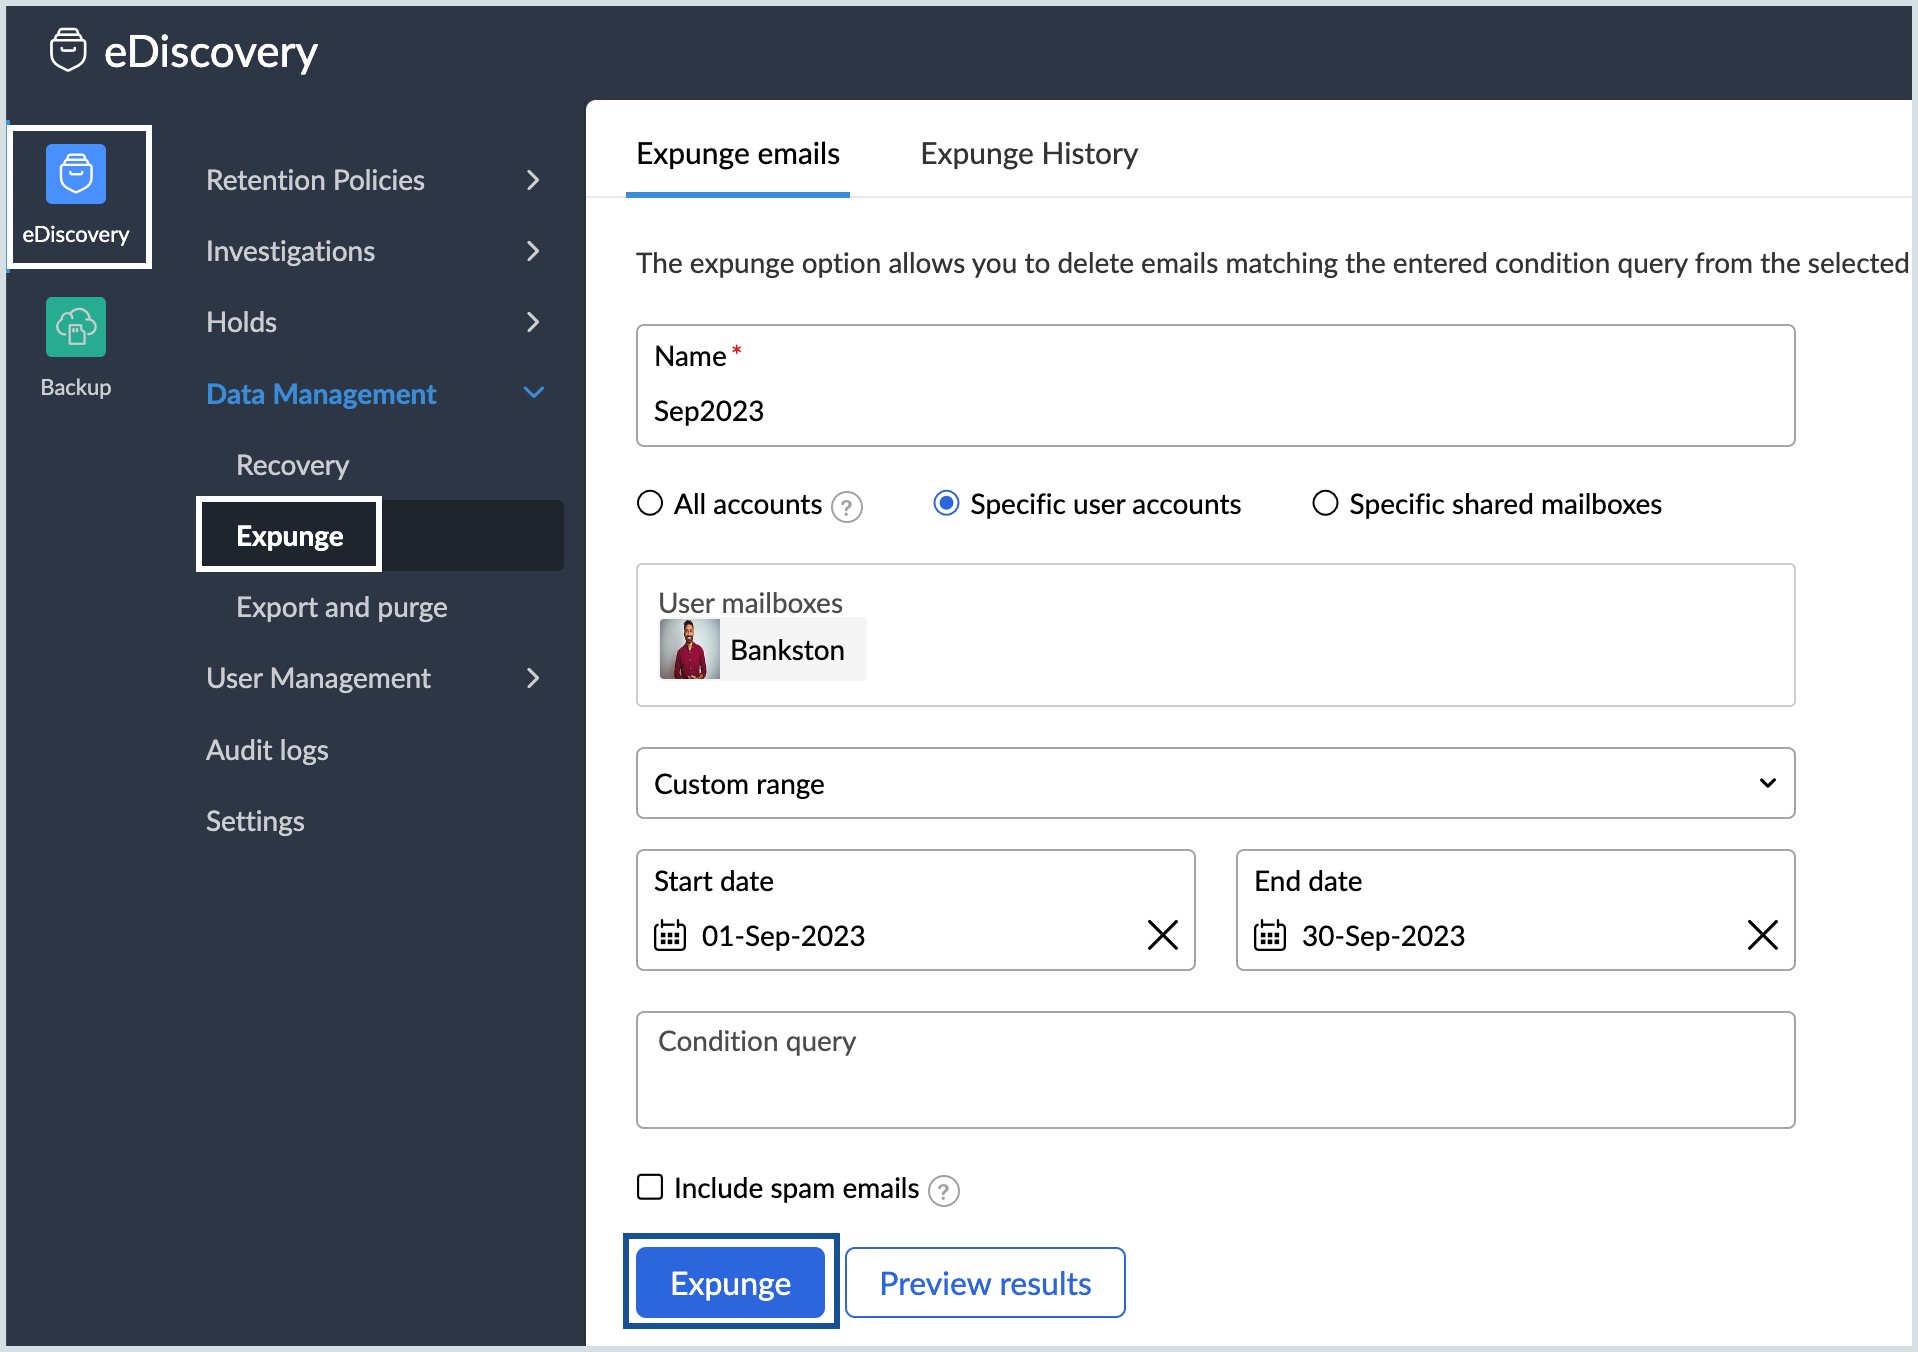Click the blue Expunge button
The width and height of the screenshot is (1918, 1352).
[x=730, y=1283]
